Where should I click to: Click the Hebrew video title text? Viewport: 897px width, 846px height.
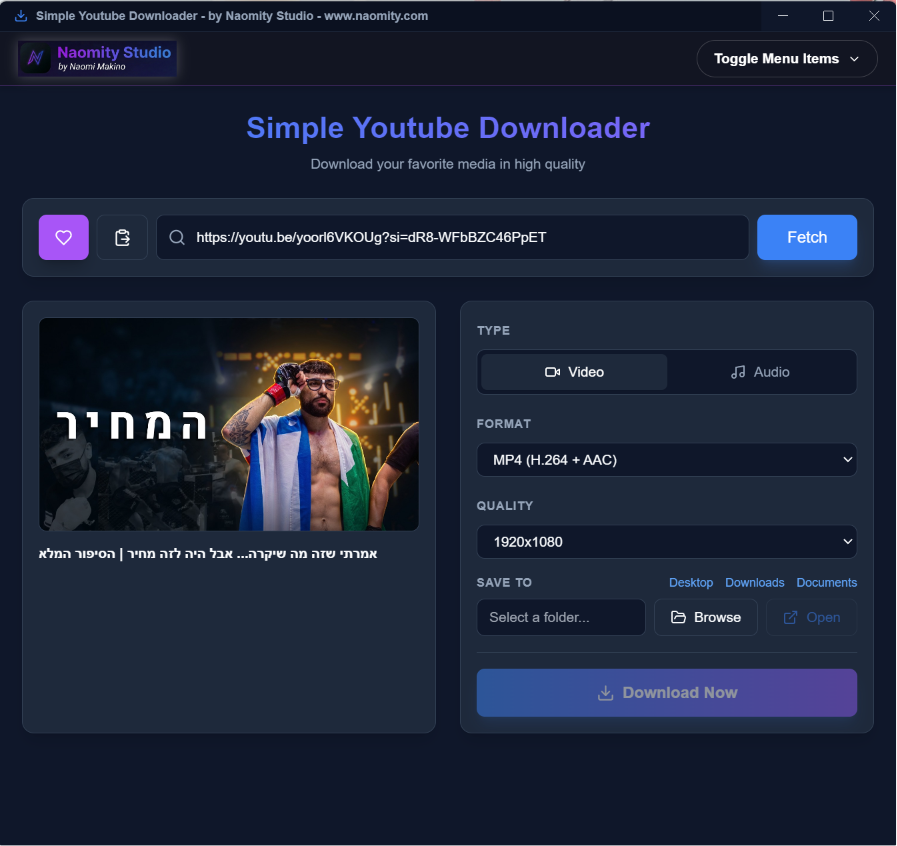[208, 554]
